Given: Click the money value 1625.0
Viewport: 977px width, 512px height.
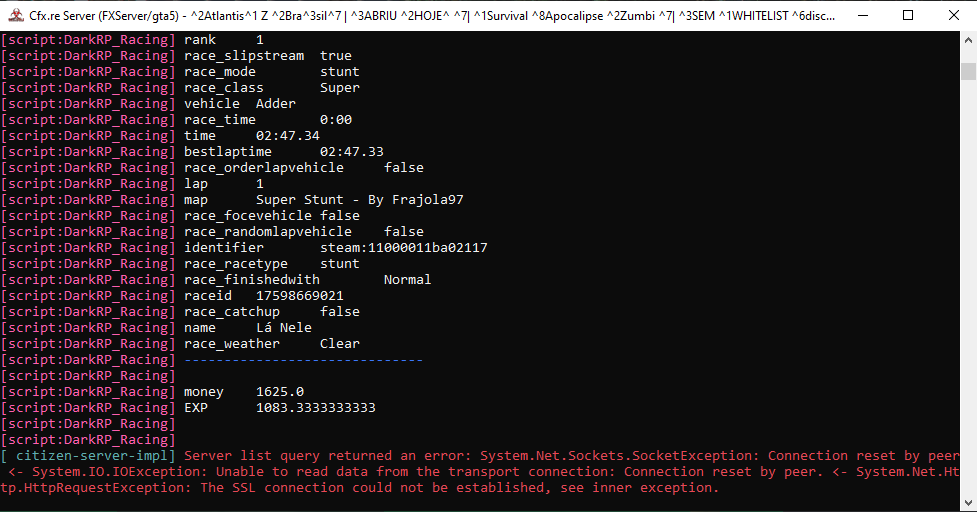Looking at the screenshot, I should 280,391.
